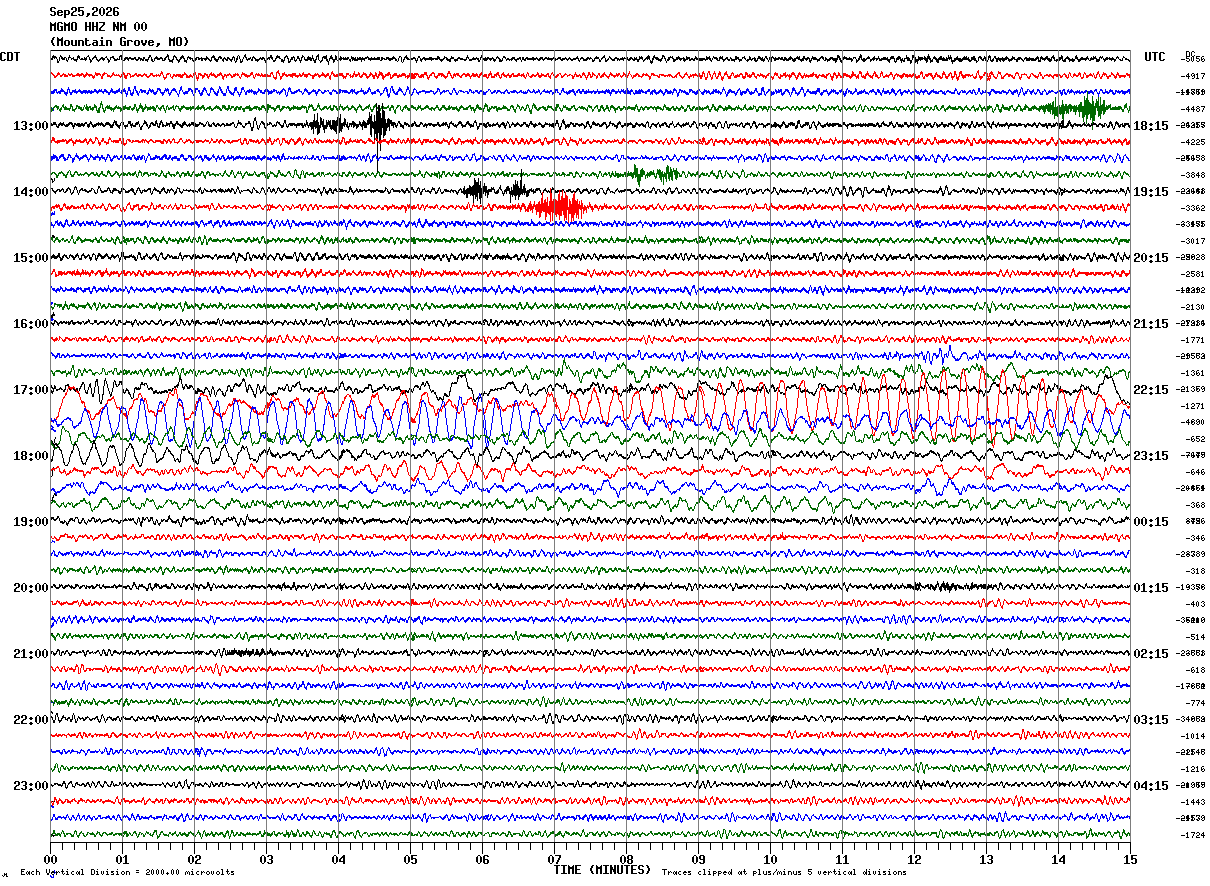Click the red seismic burst near minute 07
The image size is (1210, 886).
(558, 207)
